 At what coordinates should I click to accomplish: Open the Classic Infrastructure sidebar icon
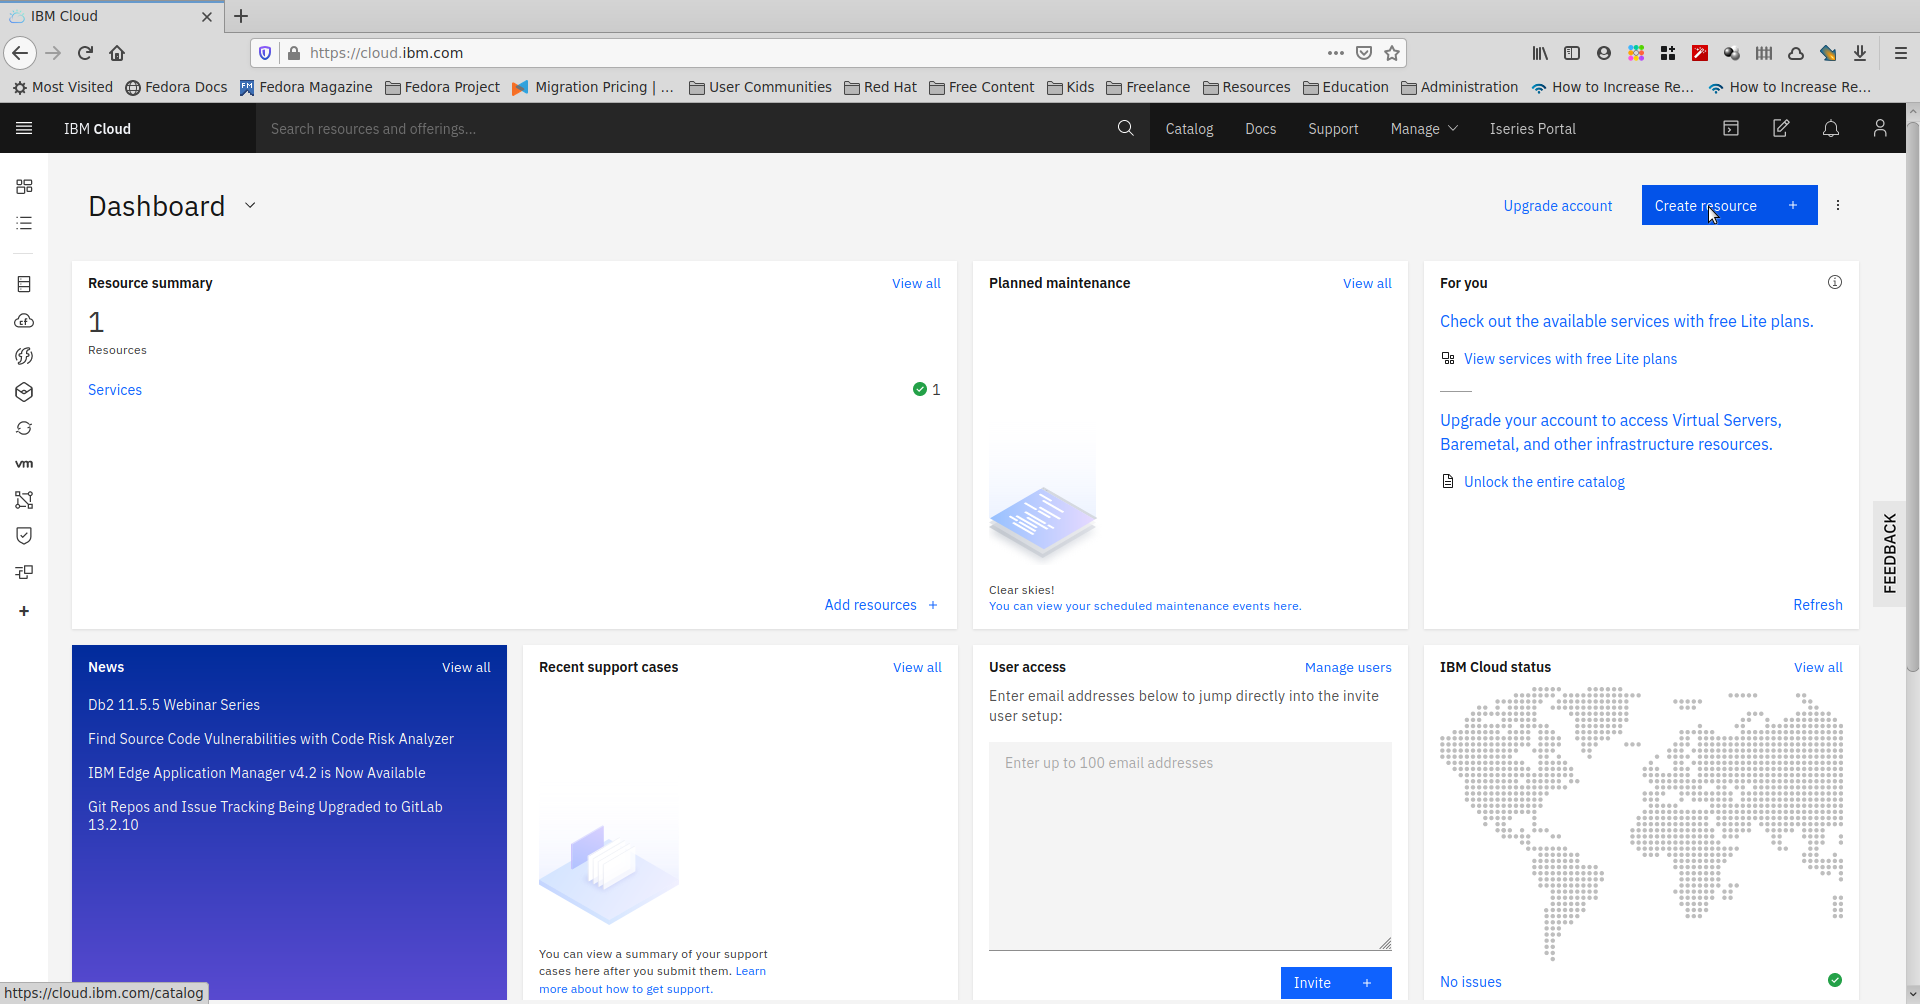(24, 284)
